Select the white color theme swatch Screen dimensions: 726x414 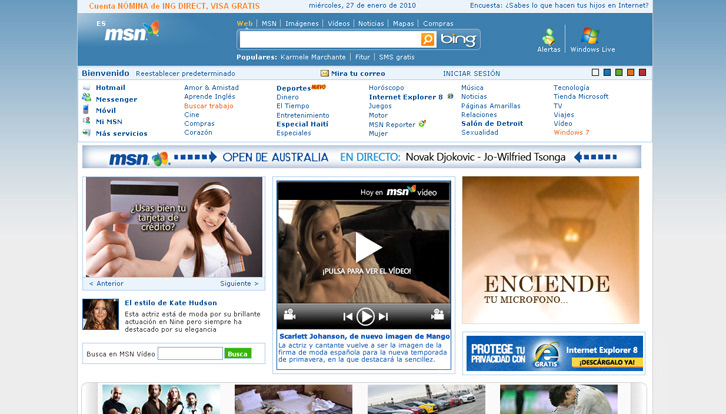point(596,72)
